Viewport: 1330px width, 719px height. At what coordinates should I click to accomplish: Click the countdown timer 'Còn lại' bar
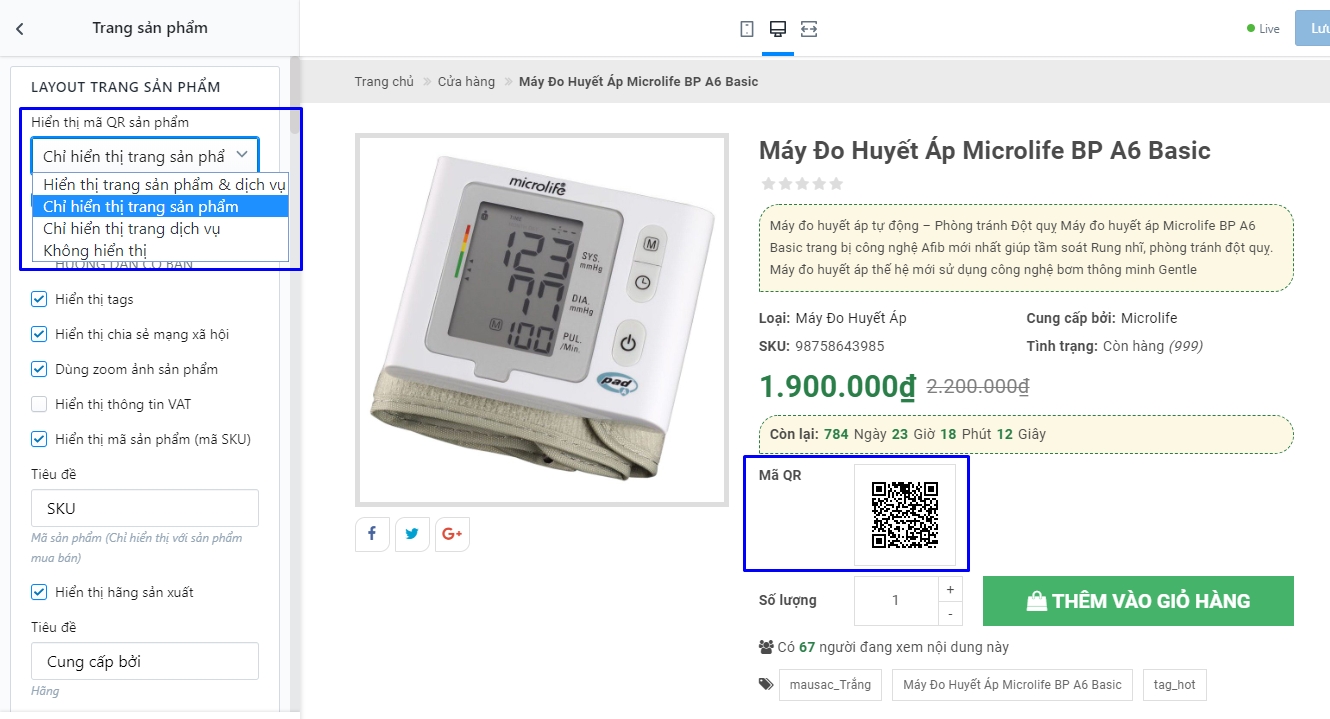pyautogui.click(x=1026, y=435)
